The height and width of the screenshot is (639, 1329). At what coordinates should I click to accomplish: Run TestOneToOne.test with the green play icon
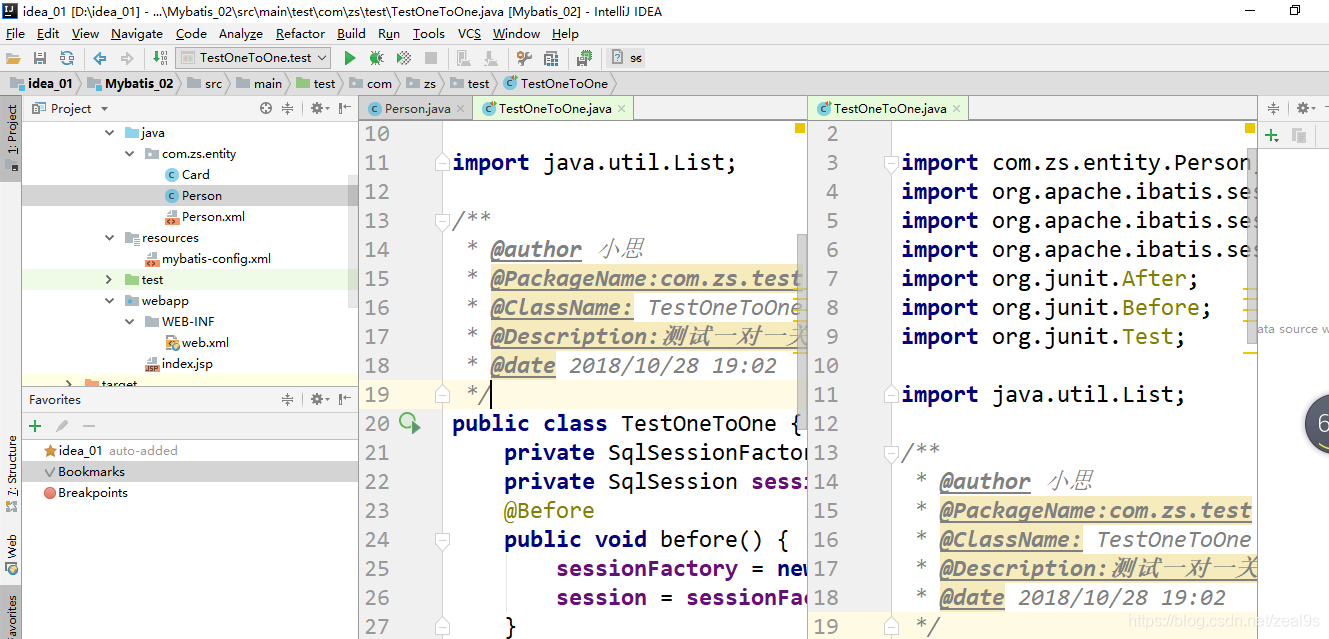click(x=349, y=58)
